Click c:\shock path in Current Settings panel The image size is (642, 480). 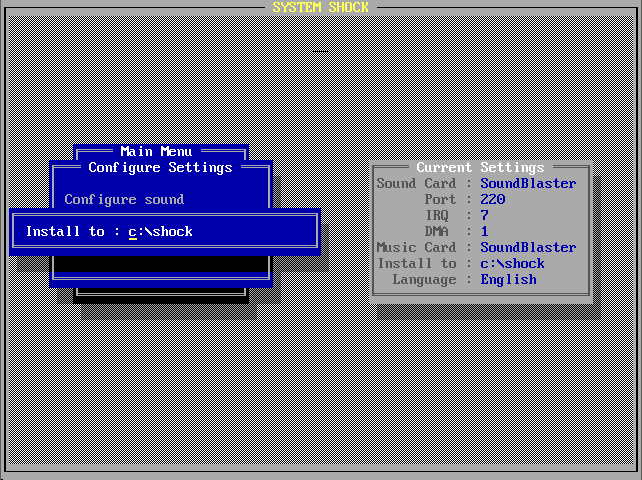click(x=512, y=263)
